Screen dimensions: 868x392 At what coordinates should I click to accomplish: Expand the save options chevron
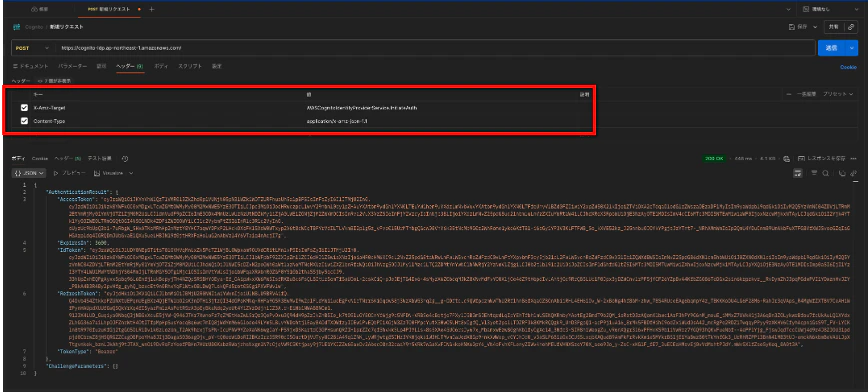[816, 27]
